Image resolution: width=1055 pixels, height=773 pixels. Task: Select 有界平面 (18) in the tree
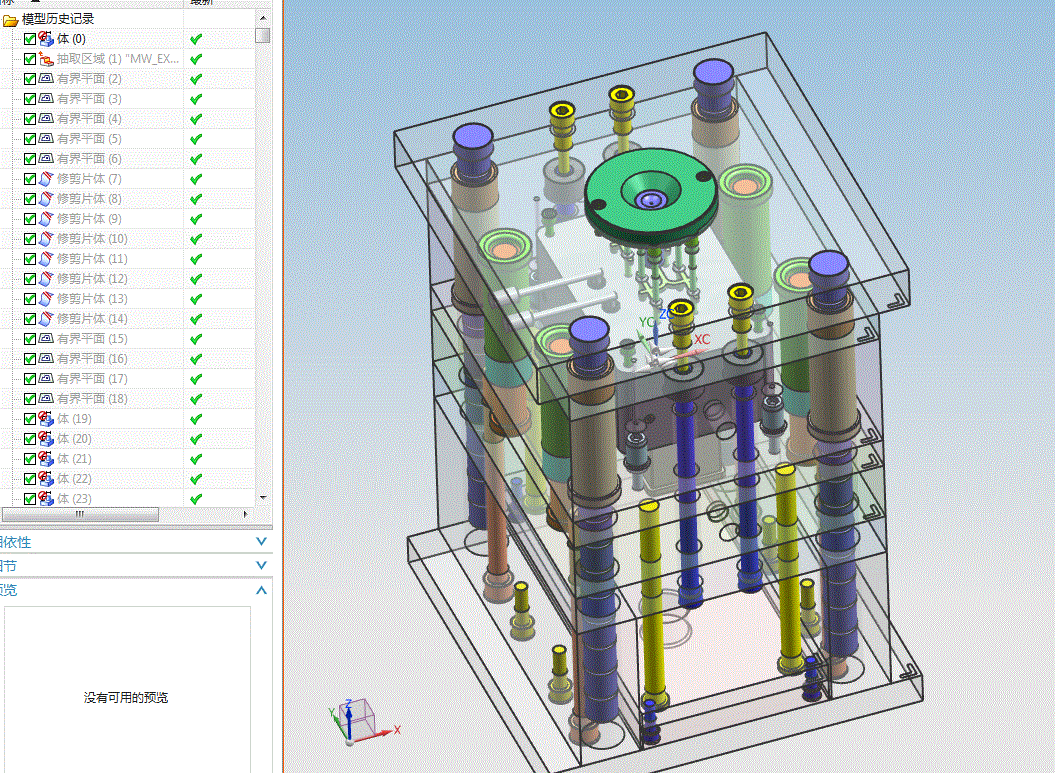tap(92, 399)
